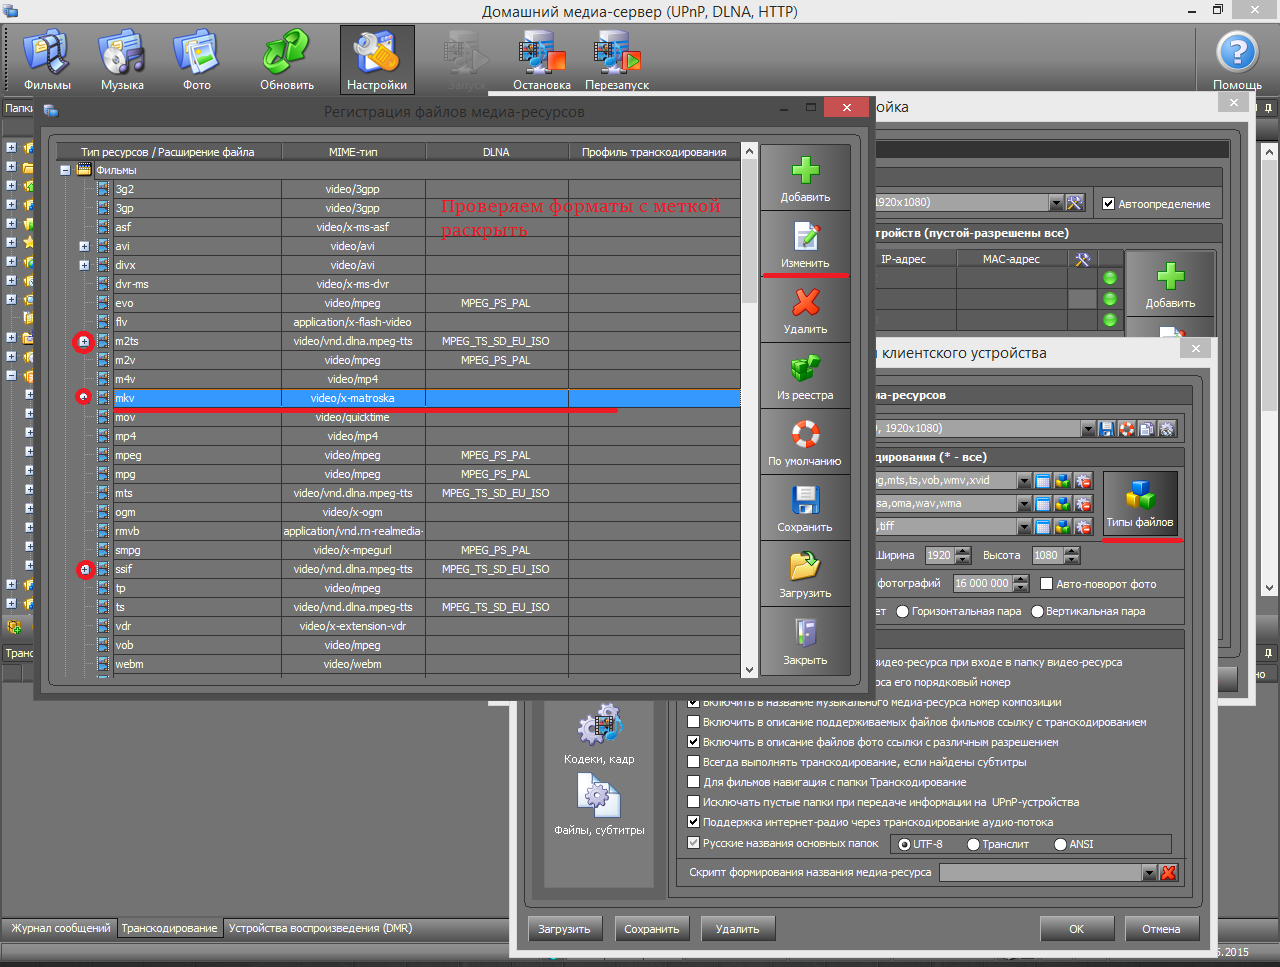
Task: Click the Удалить red cross button
Action: click(805, 309)
